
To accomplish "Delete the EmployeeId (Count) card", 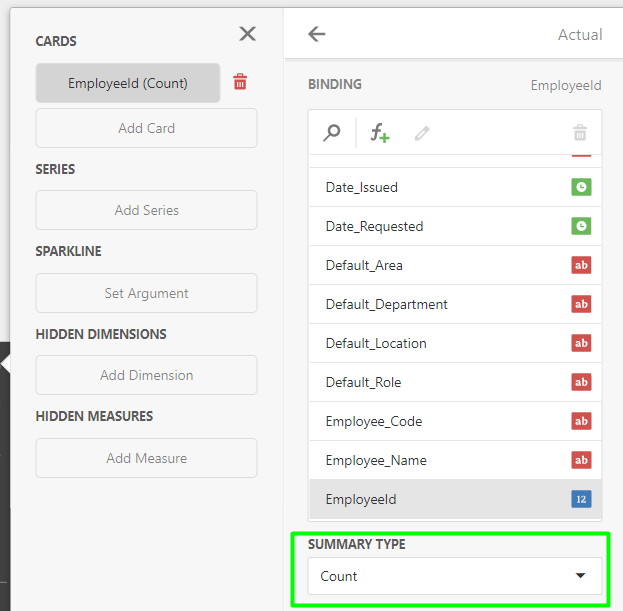I will (x=240, y=82).
